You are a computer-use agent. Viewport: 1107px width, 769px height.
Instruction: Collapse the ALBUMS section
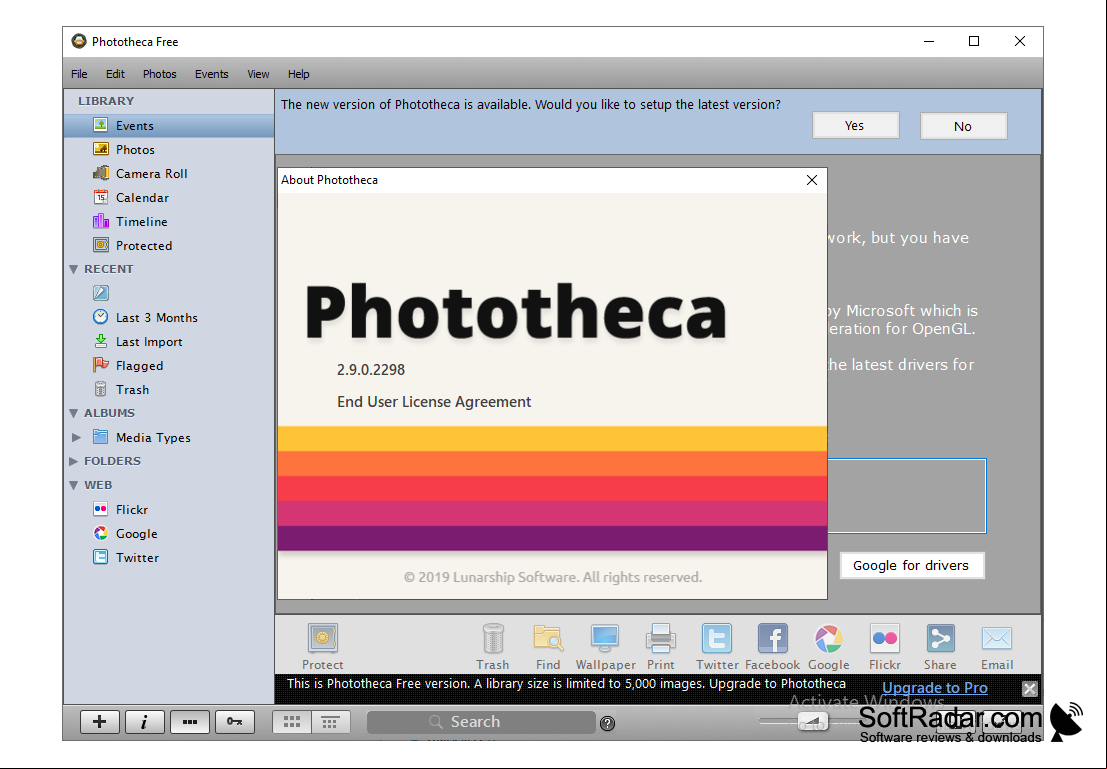[x=73, y=413]
